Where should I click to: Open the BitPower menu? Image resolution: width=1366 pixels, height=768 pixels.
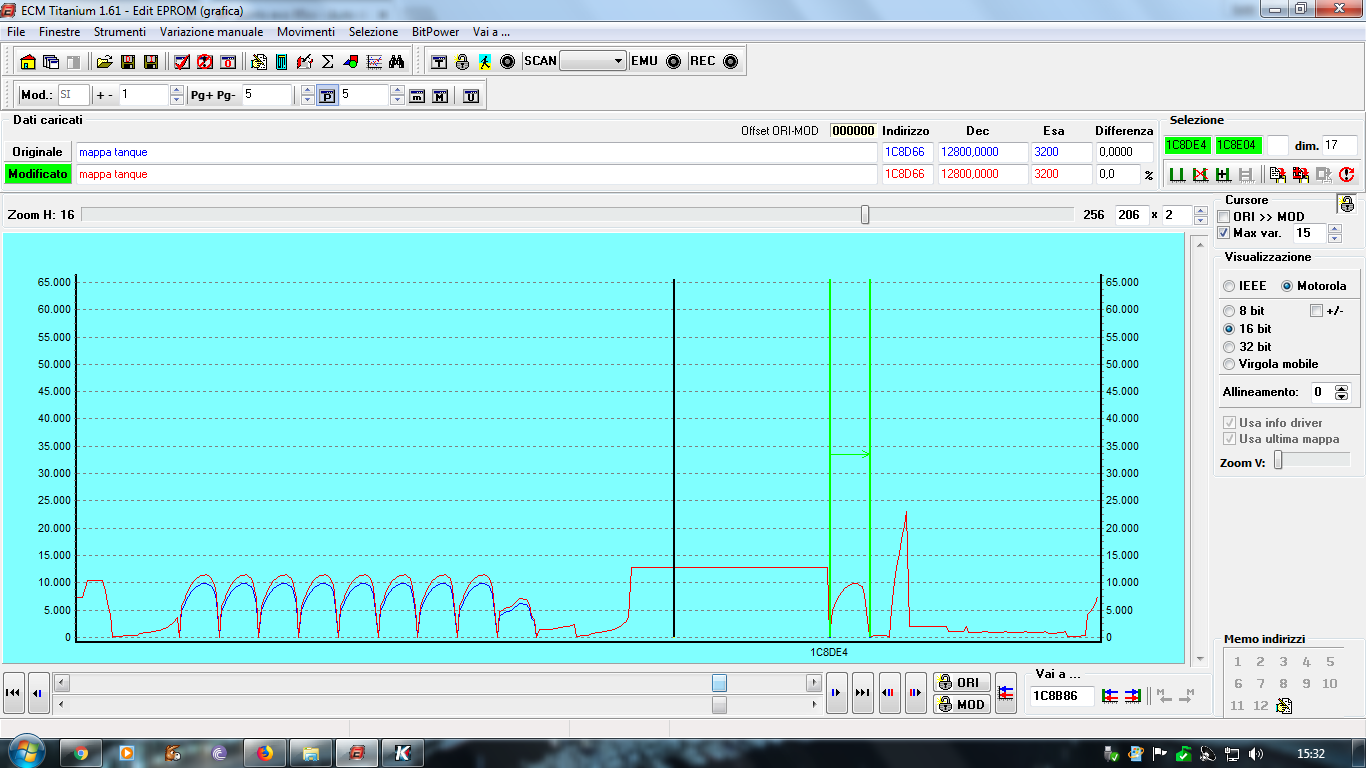coord(436,32)
